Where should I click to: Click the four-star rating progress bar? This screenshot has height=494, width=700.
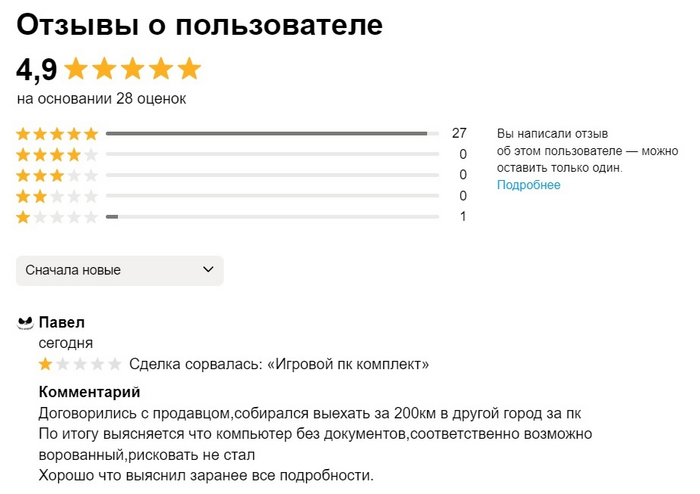272,154
